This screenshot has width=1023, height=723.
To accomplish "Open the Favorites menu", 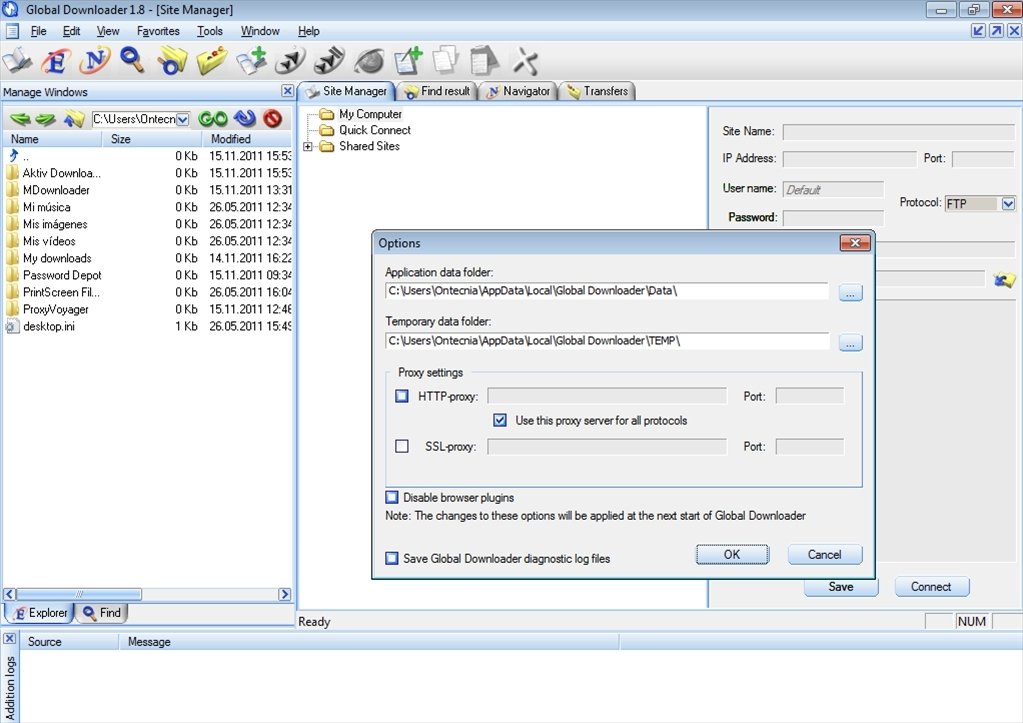I will pyautogui.click(x=158, y=31).
